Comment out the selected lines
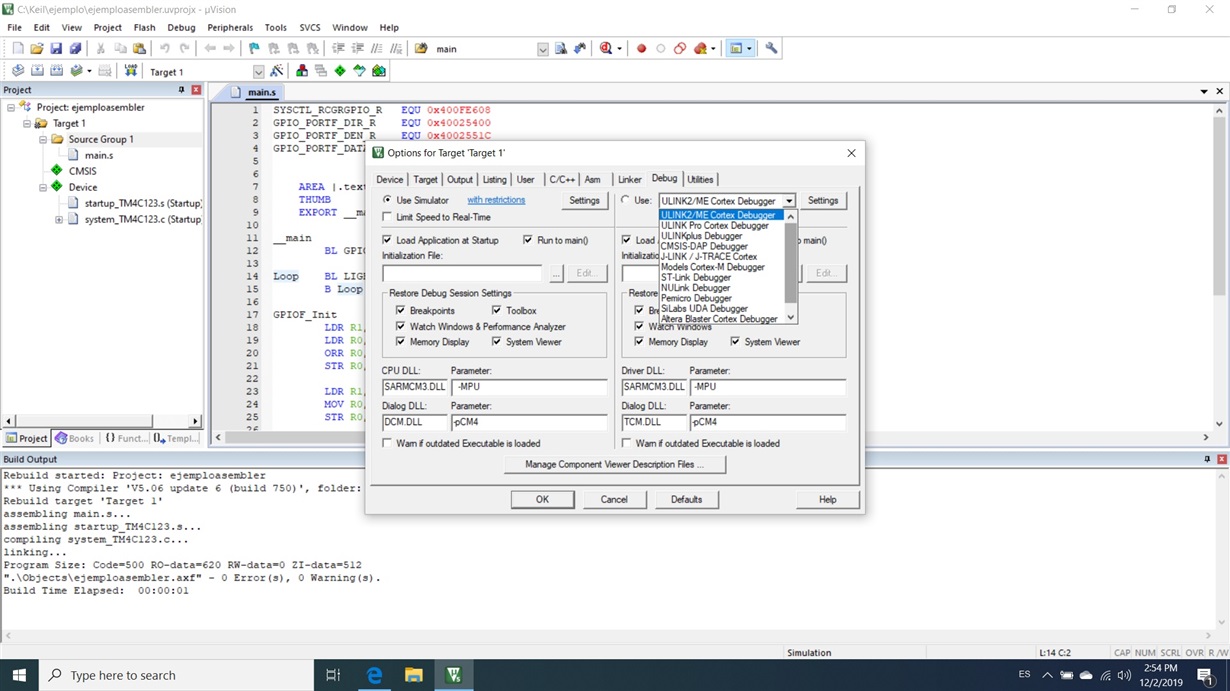Image resolution: width=1230 pixels, height=691 pixels. point(377,48)
